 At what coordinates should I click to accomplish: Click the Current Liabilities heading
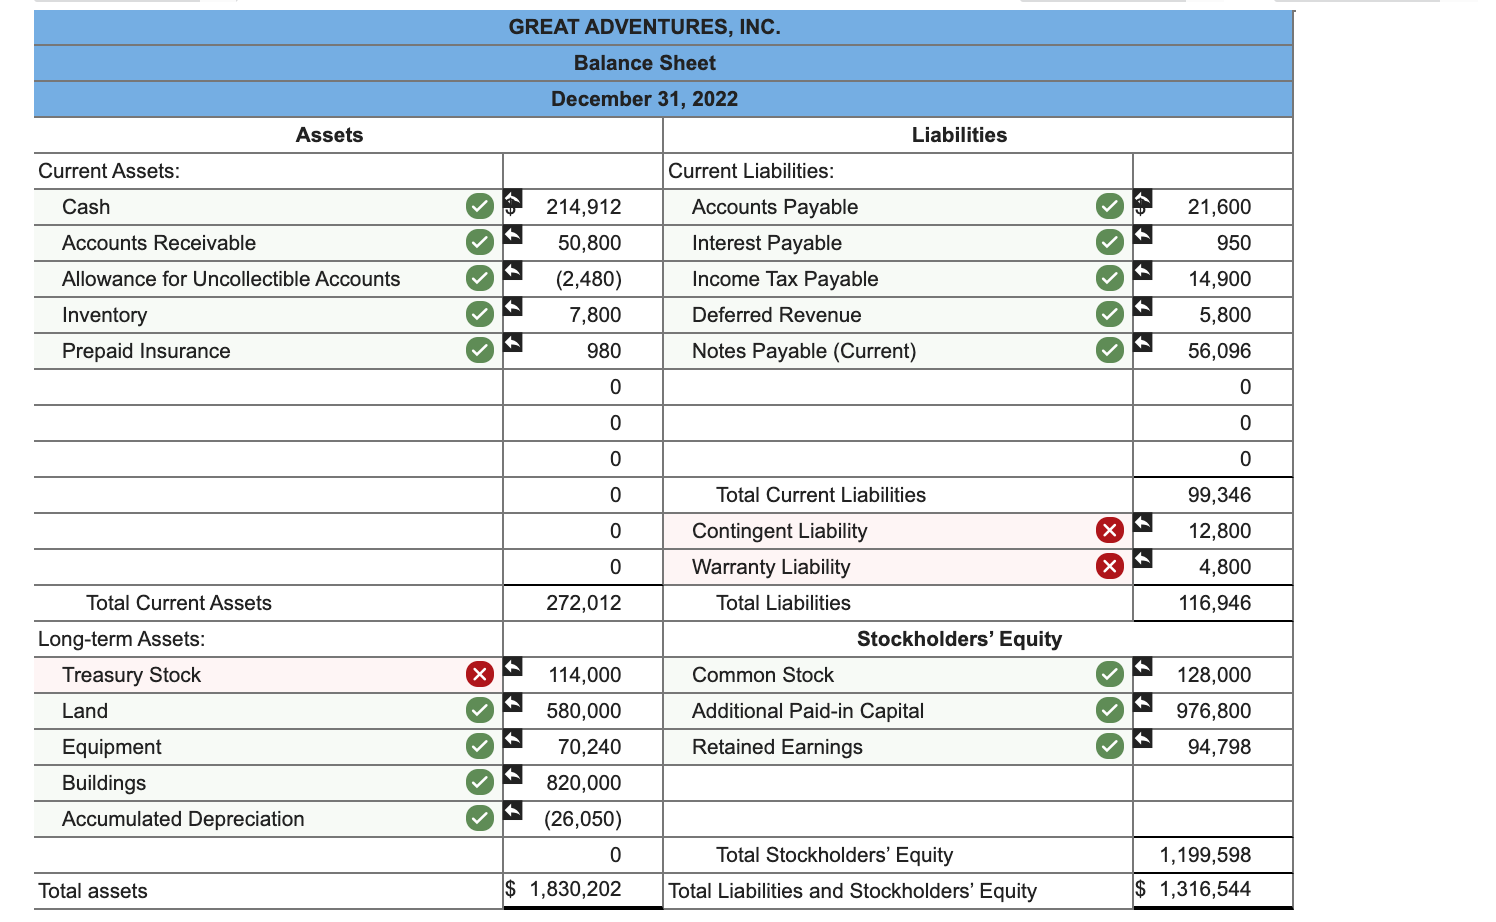751,171
